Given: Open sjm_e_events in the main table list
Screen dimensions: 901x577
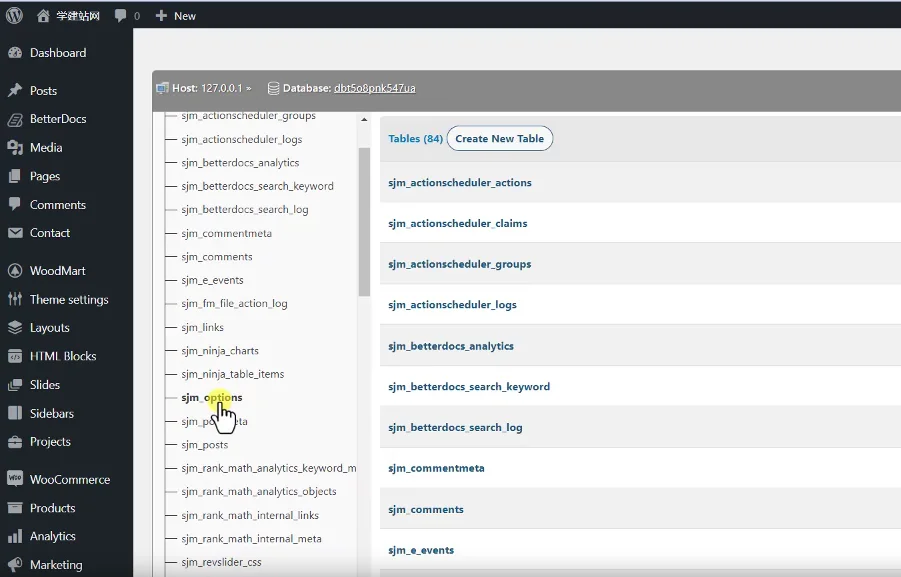Looking at the screenshot, I should point(421,550).
